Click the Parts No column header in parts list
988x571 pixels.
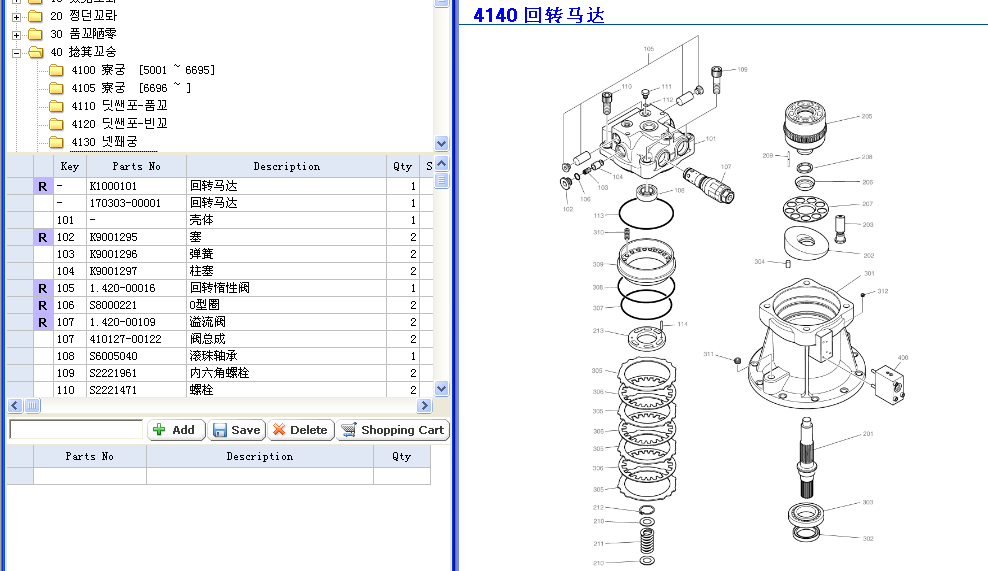tap(136, 166)
